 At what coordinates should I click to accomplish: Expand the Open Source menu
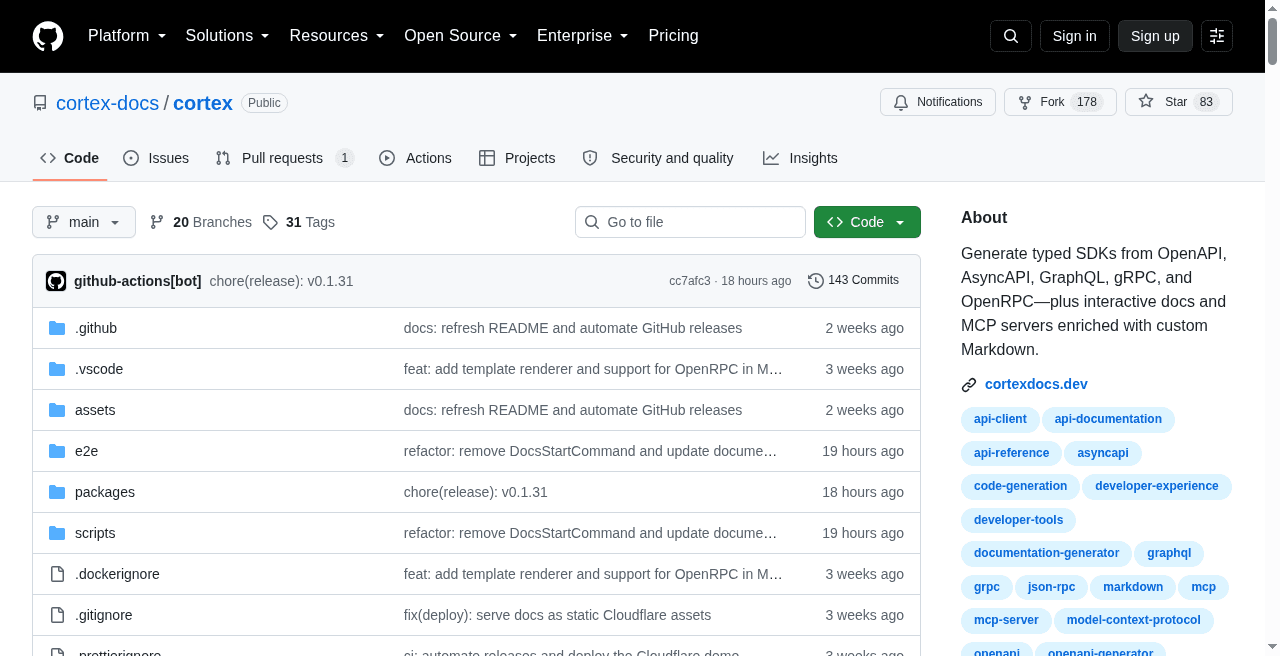(461, 36)
